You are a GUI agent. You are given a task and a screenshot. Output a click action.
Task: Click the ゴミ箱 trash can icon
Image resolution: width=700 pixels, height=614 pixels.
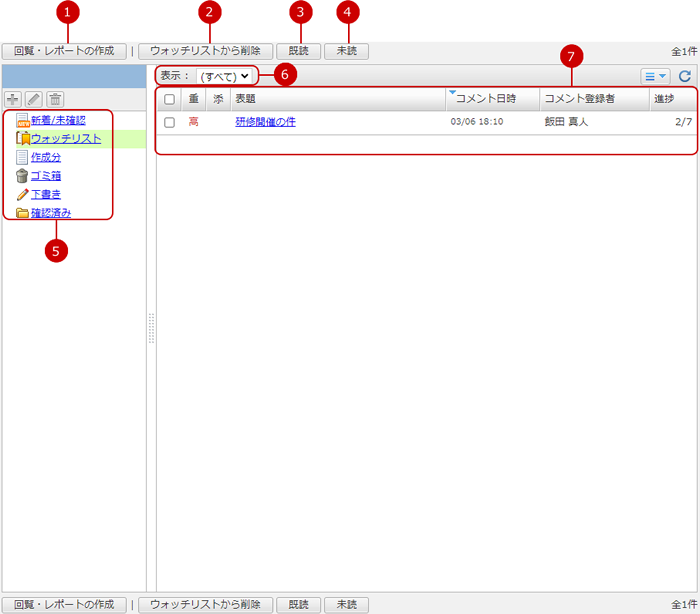pyautogui.click(x=22, y=175)
